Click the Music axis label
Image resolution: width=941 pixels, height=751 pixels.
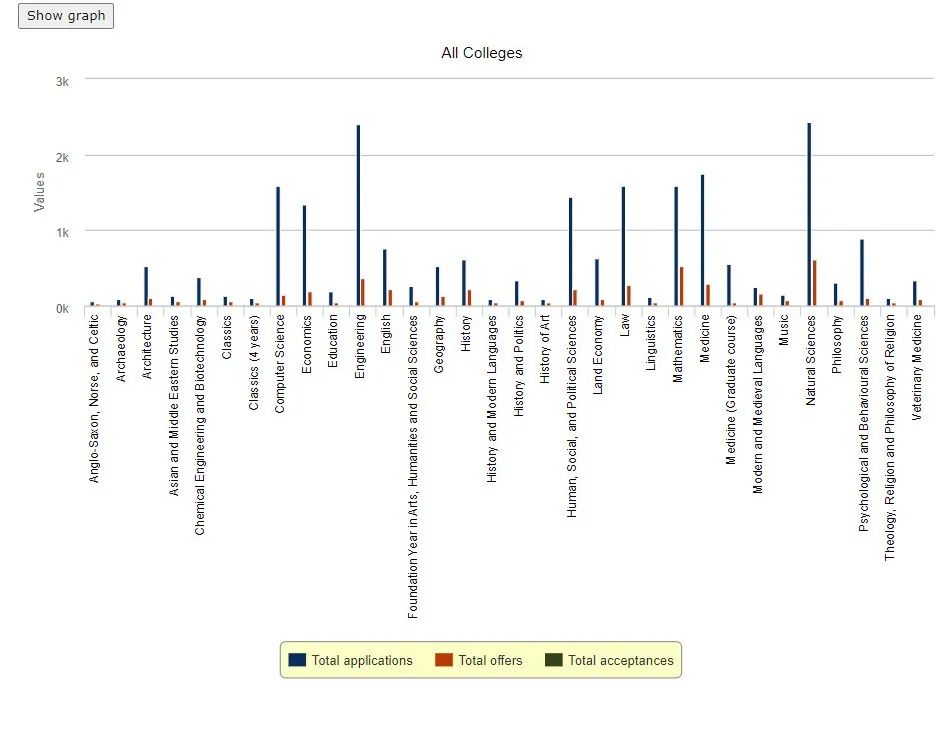[784, 331]
